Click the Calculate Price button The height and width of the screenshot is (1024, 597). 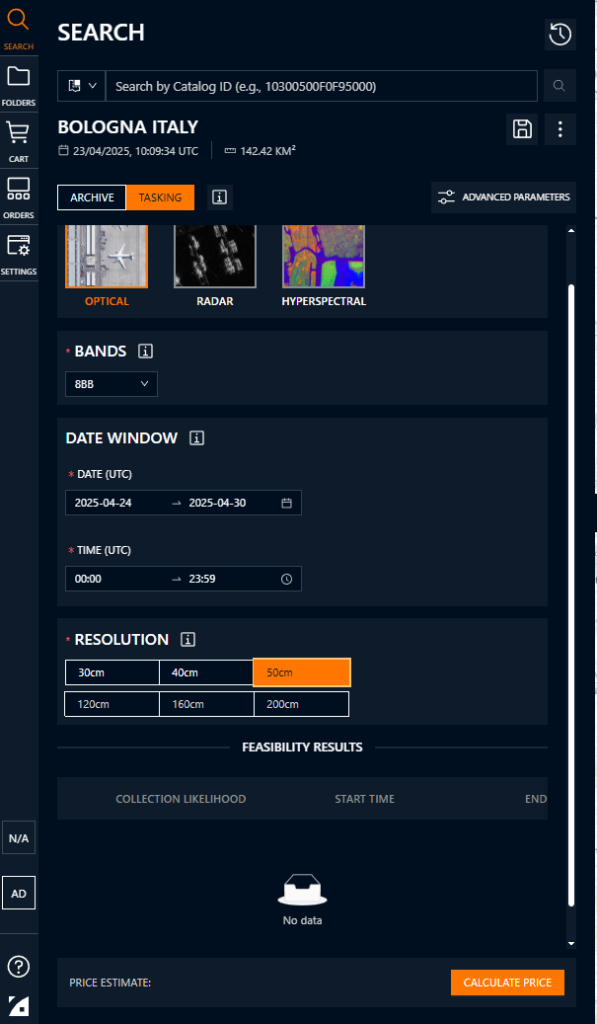(508, 982)
